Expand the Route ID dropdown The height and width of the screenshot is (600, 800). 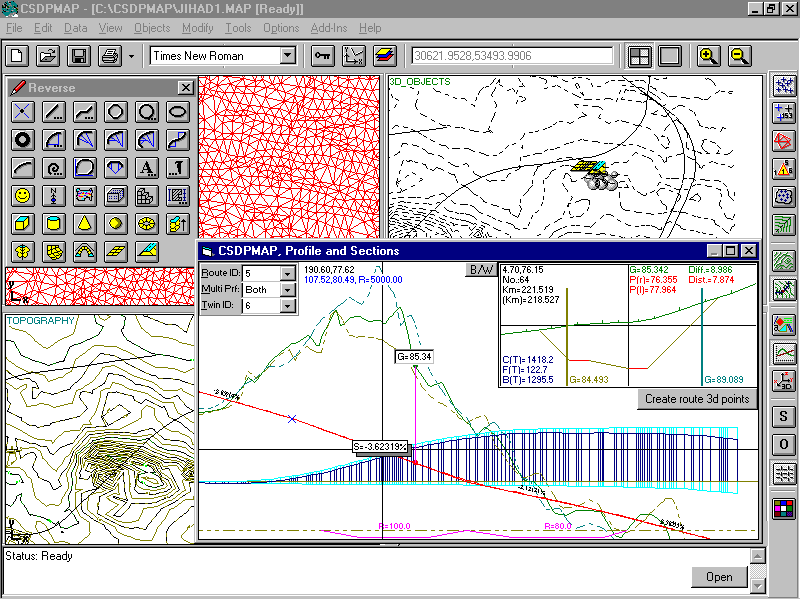(288, 274)
